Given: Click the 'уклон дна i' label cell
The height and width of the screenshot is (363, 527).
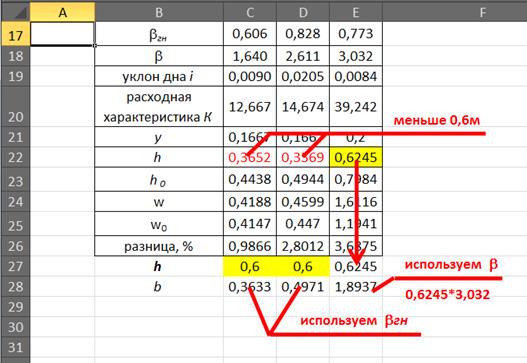Looking at the screenshot, I should pos(159,76).
